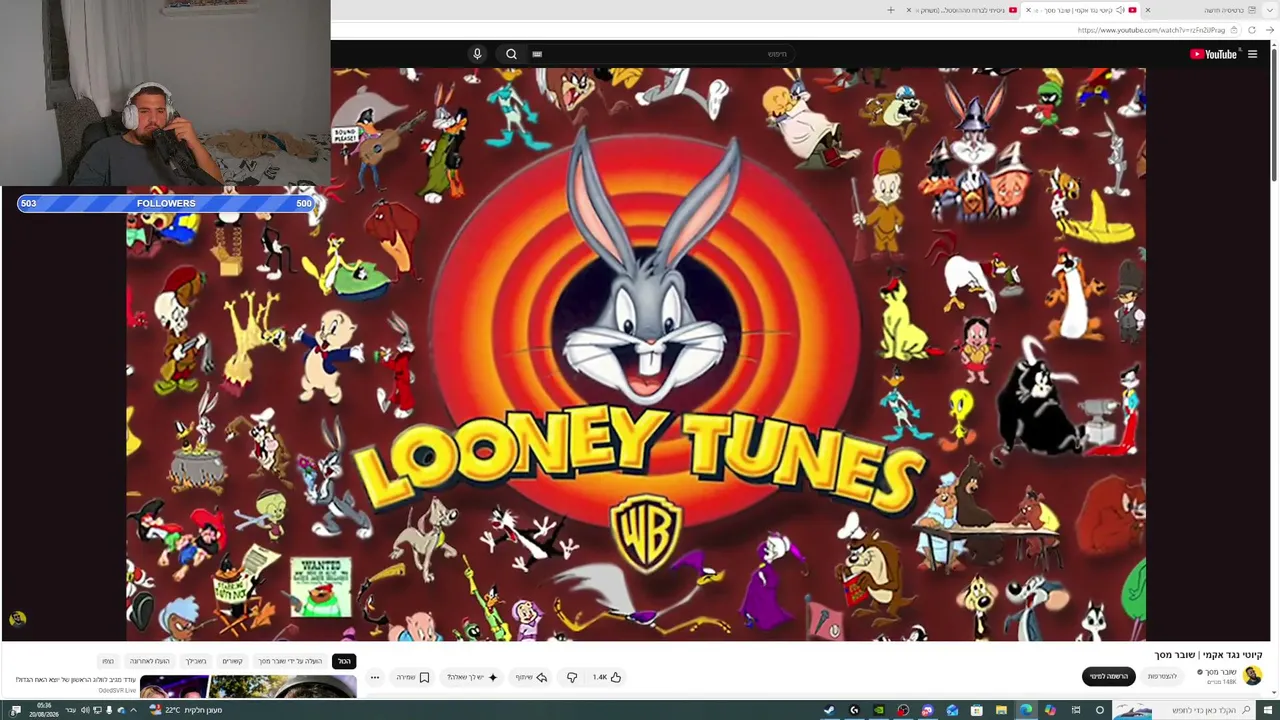The image size is (1280, 720).
Task: Open Microsoft Store from the taskbar
Action: pyautogui.click(x=977, y=710)
